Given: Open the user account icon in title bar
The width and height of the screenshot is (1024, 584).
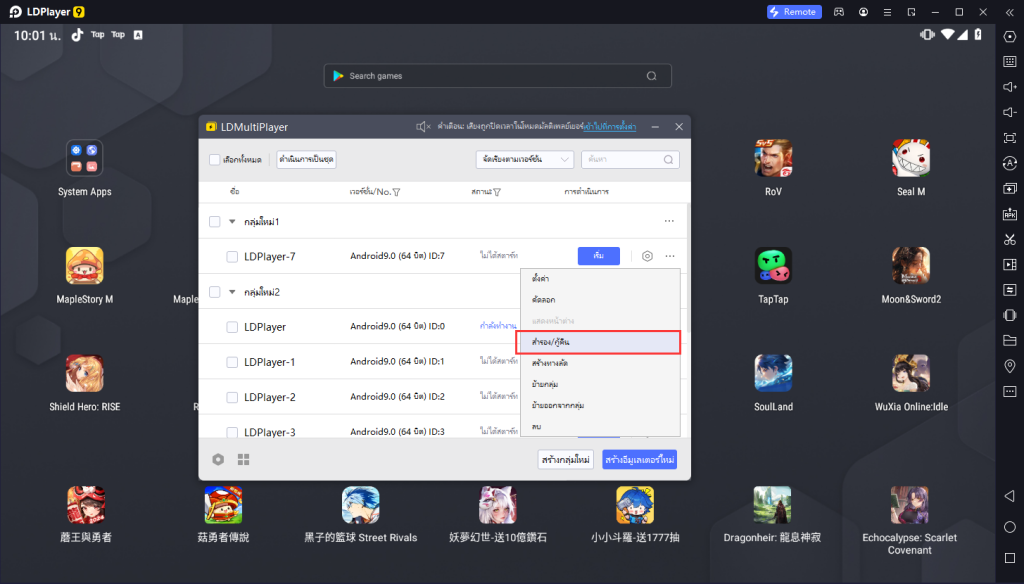Looking at the screenshot, I should 863,12.
